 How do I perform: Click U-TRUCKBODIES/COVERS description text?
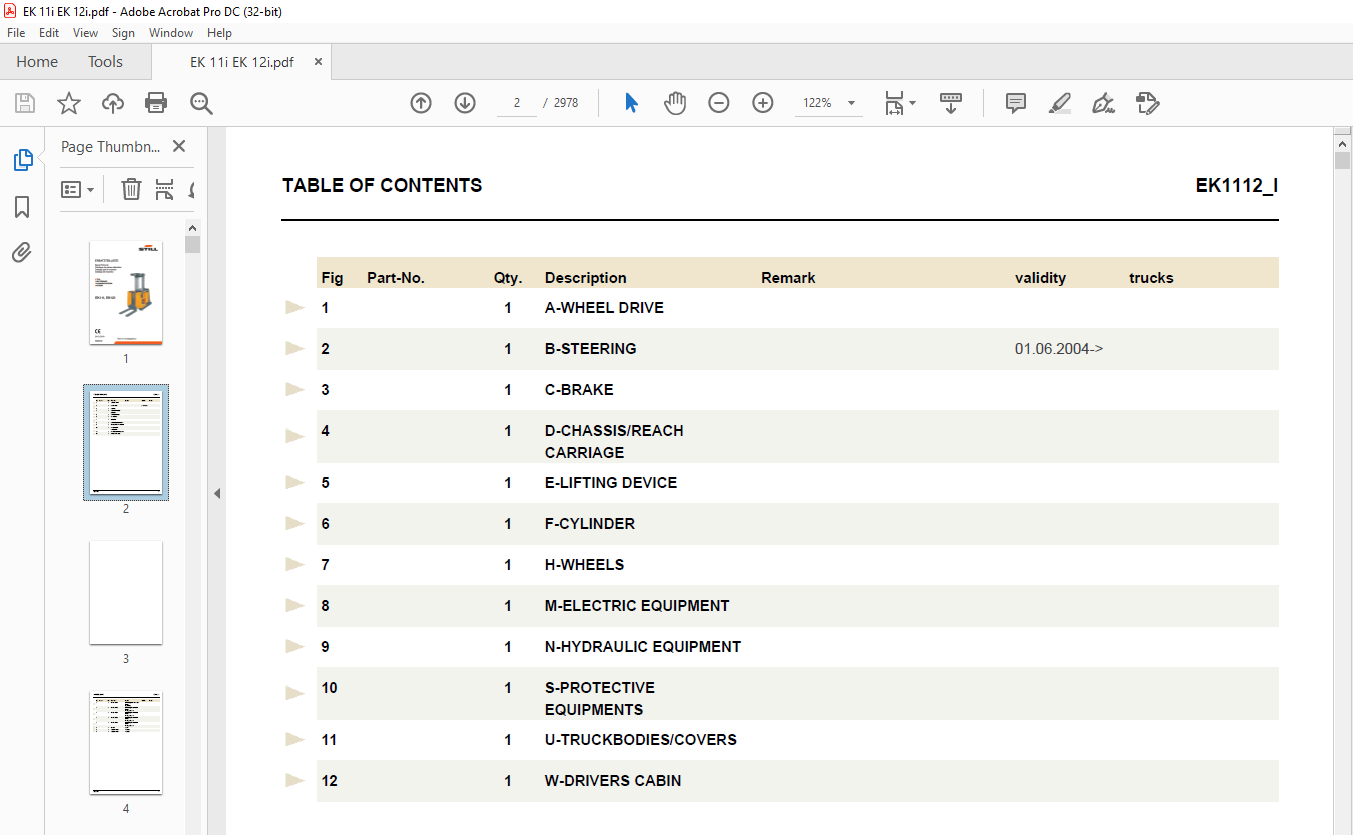tap(641, 740)
